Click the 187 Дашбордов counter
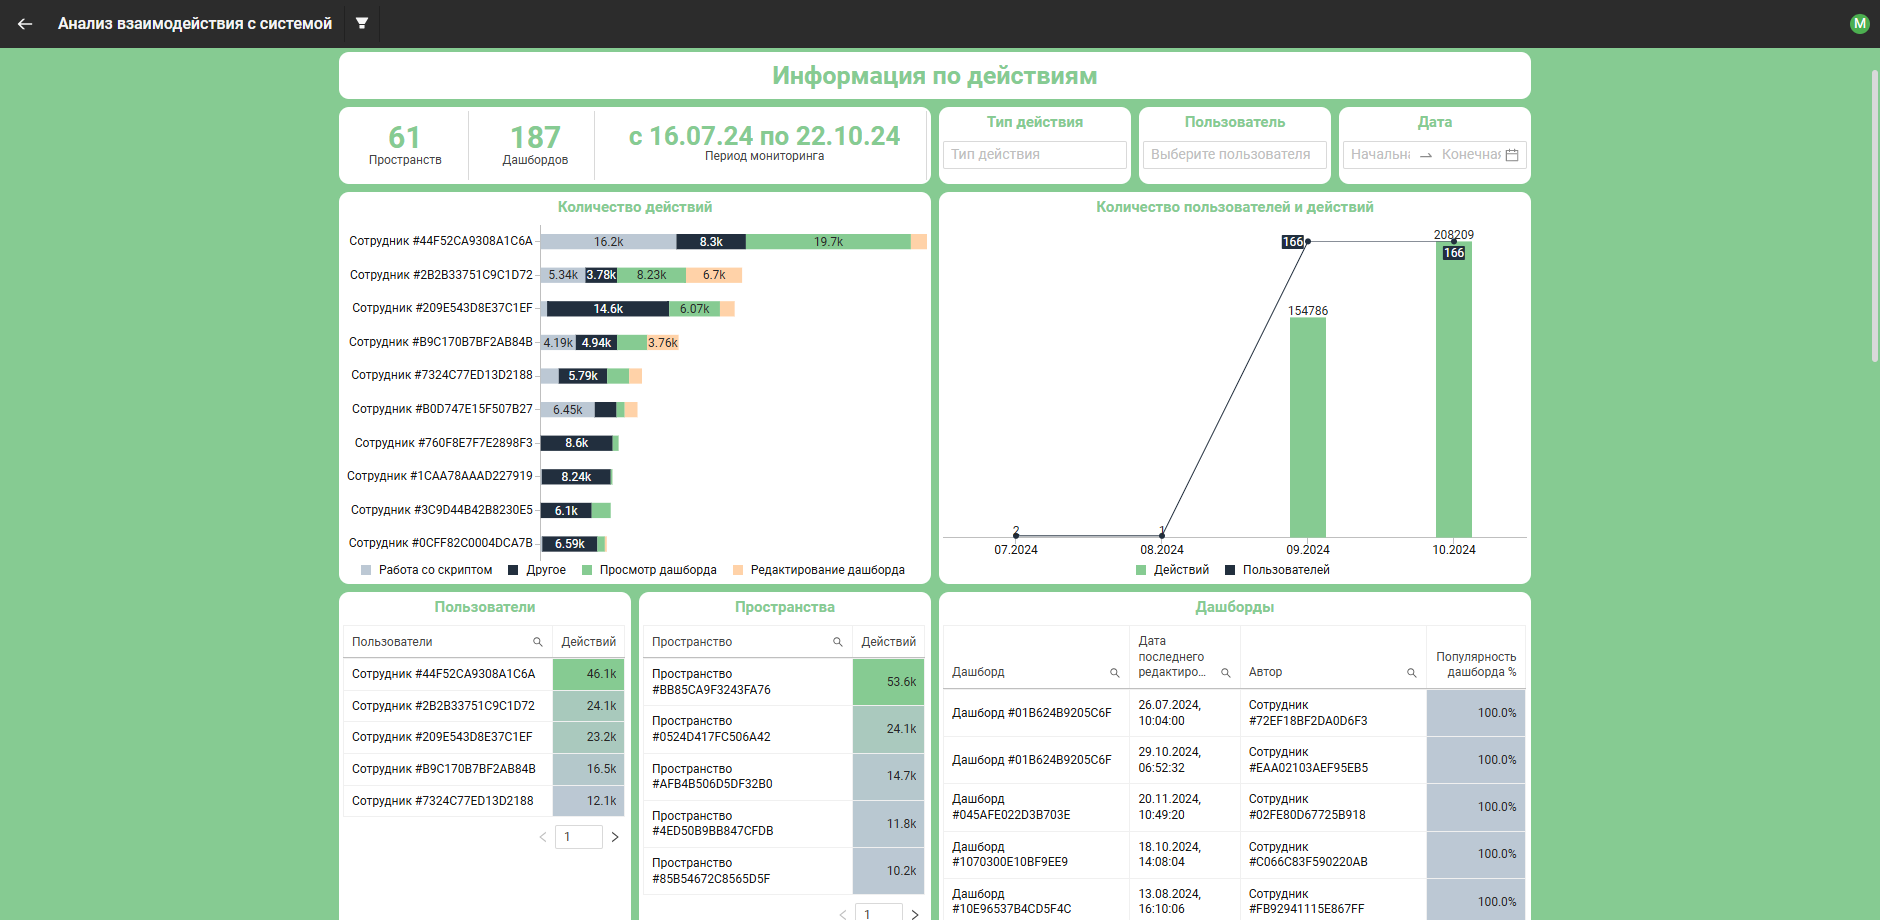The width and height of the screenshot is (1880, 920). click(535, 145)
